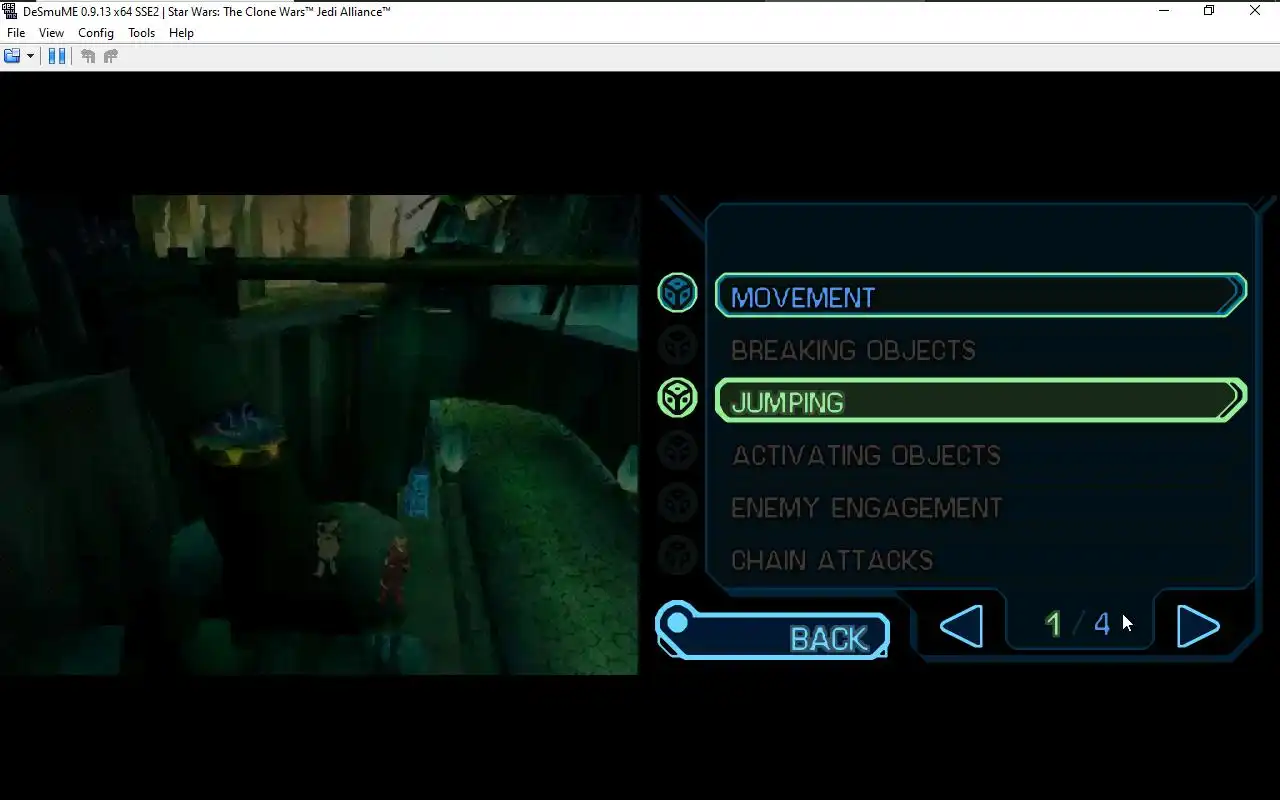Pause emulation with the toolbar pause icon
The image size is (1280, 800).
(57, 56)
